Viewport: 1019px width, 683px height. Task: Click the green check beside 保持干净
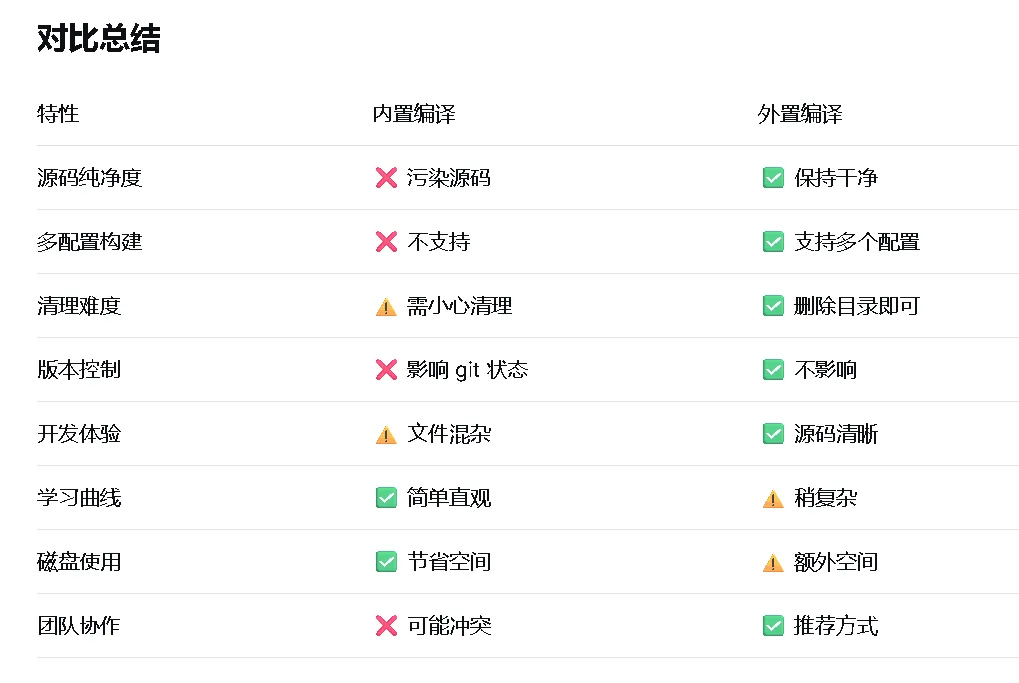tap(773, 178)
